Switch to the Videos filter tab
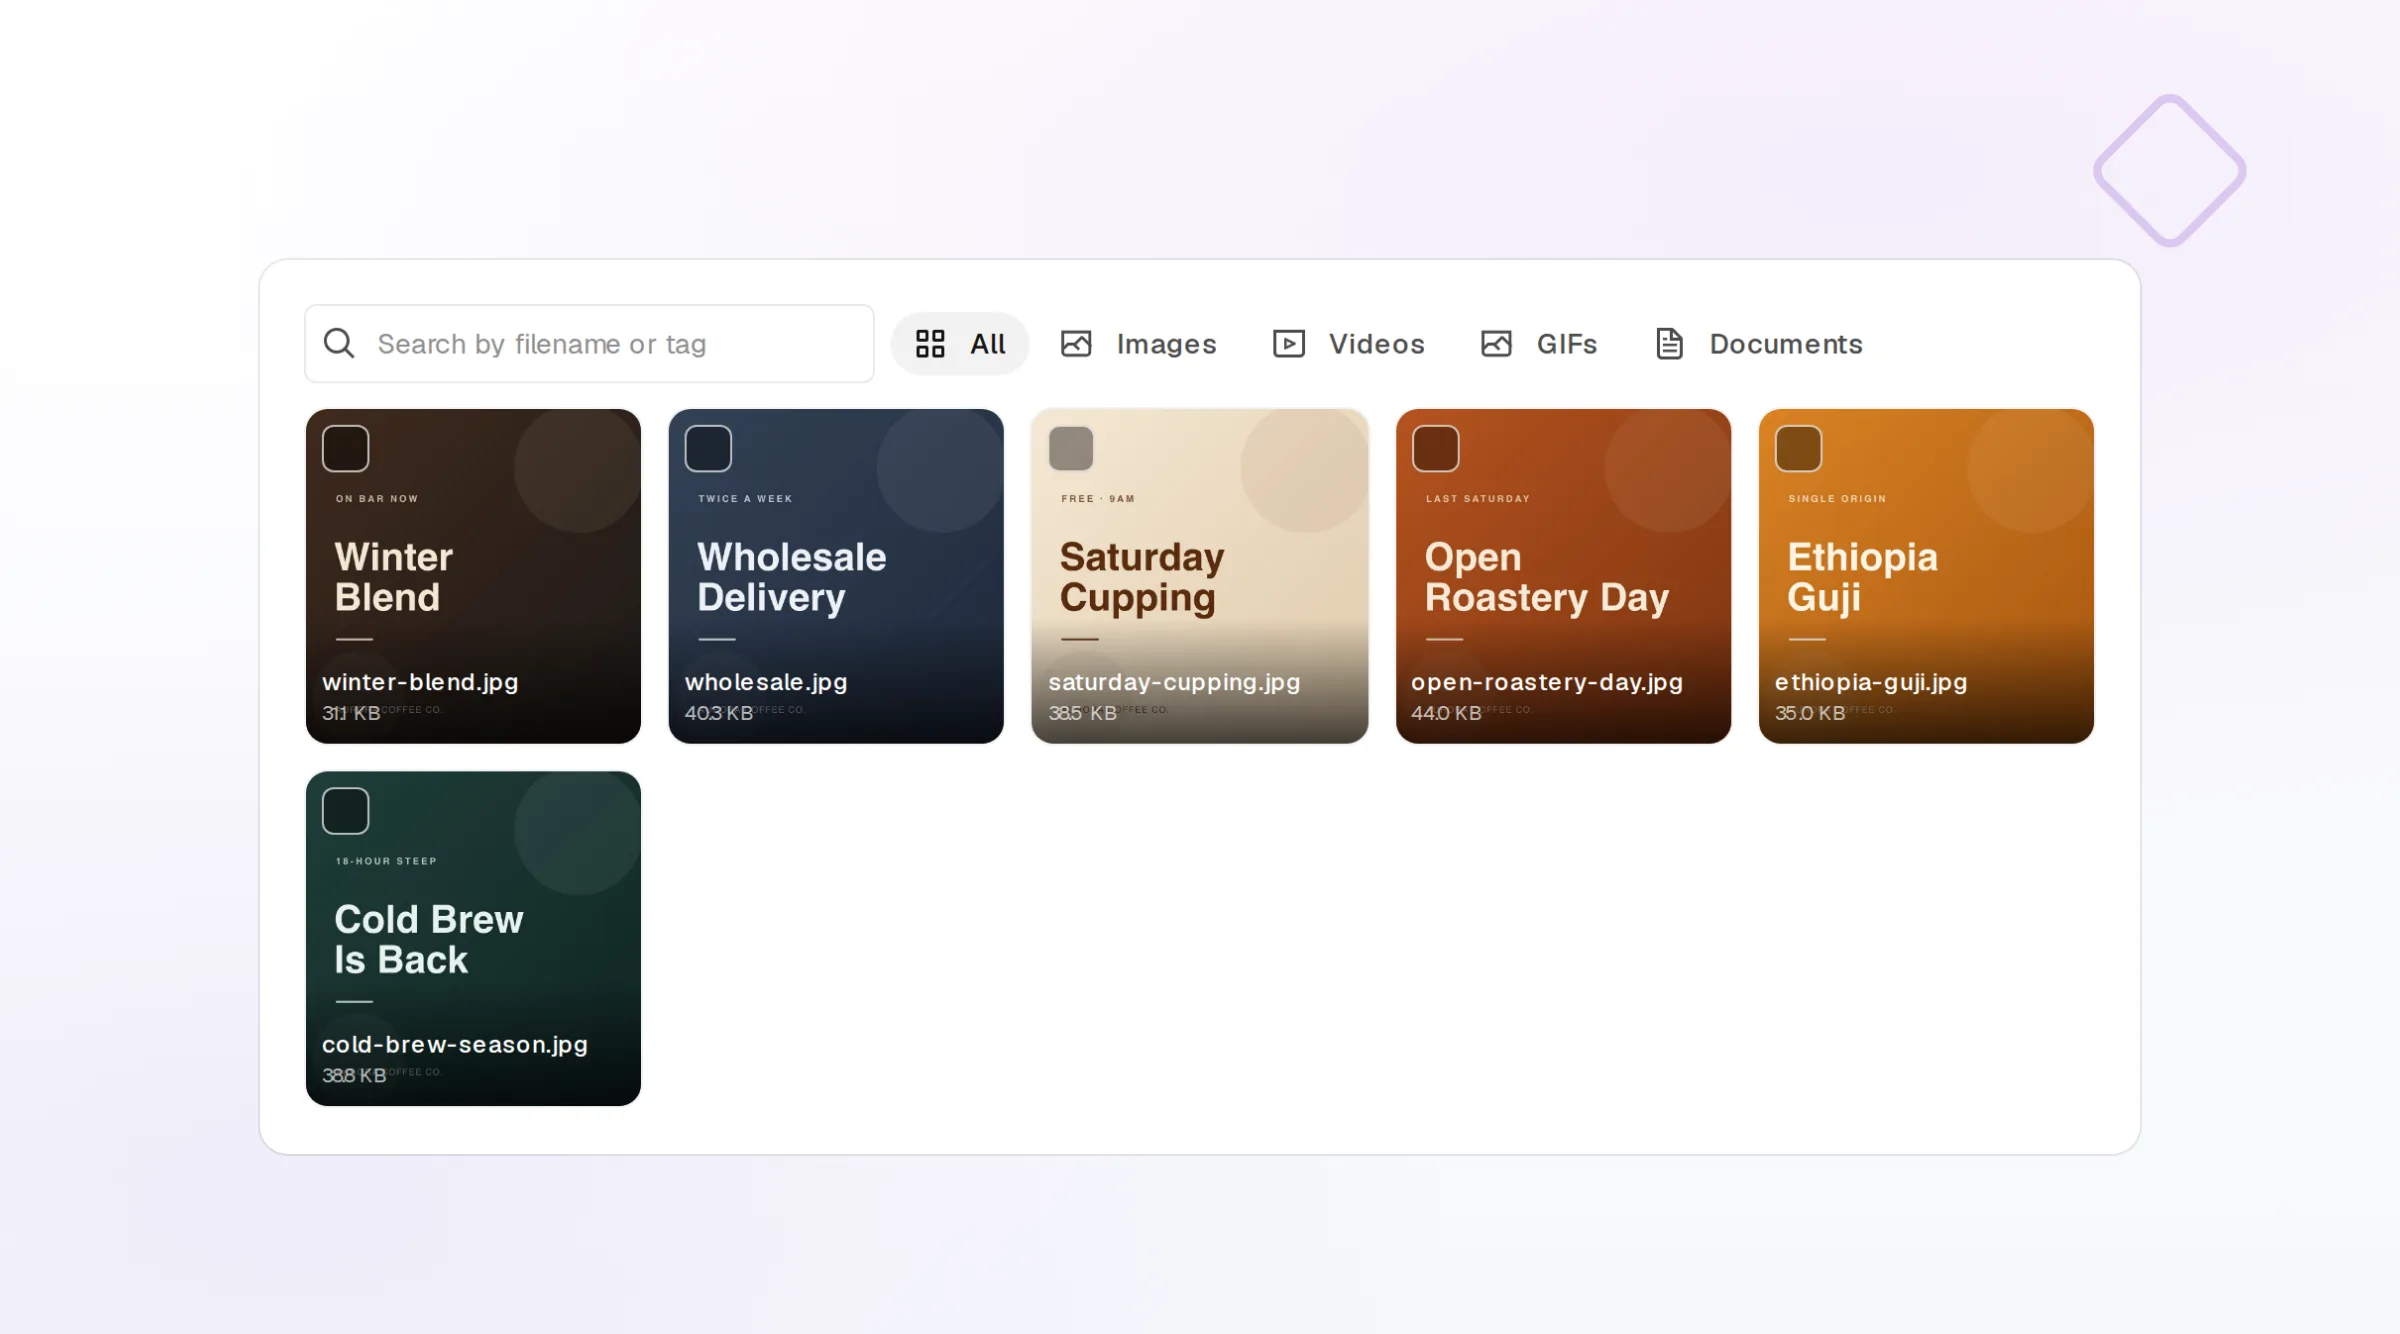 click(1348, 344)
